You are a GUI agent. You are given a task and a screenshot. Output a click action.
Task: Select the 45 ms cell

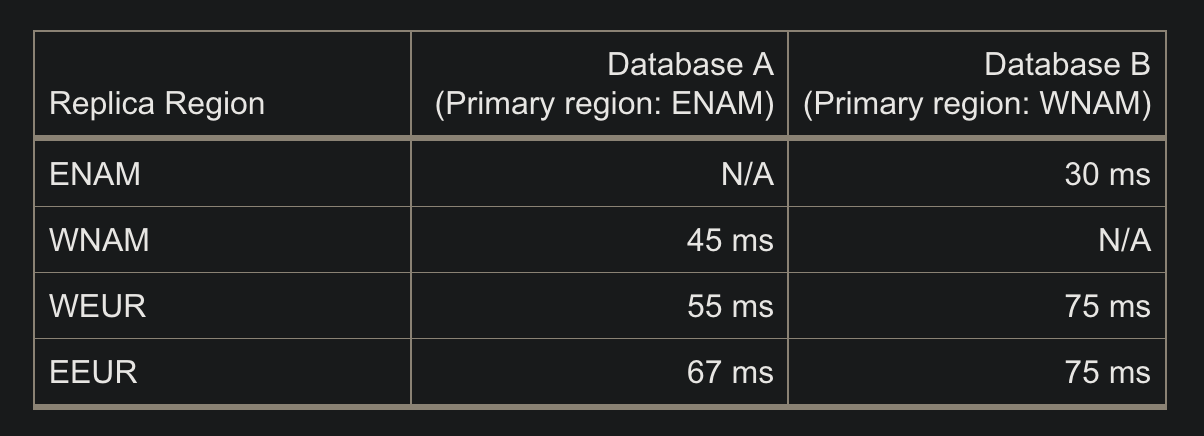730,240
